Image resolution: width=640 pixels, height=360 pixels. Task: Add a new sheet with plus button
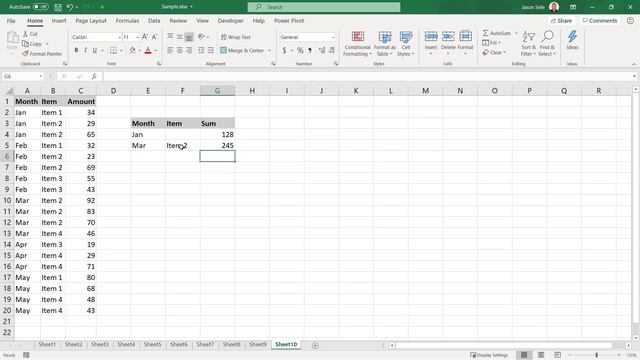coord(315,345)
